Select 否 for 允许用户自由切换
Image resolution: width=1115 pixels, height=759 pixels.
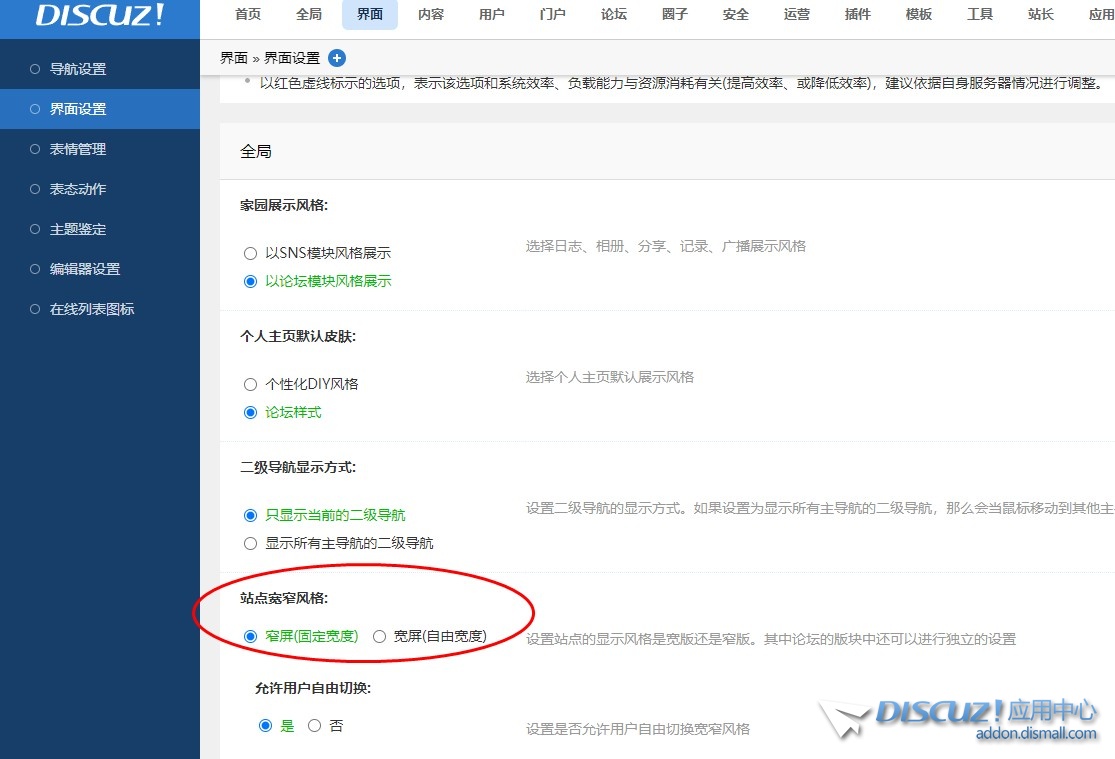[315, 726]
